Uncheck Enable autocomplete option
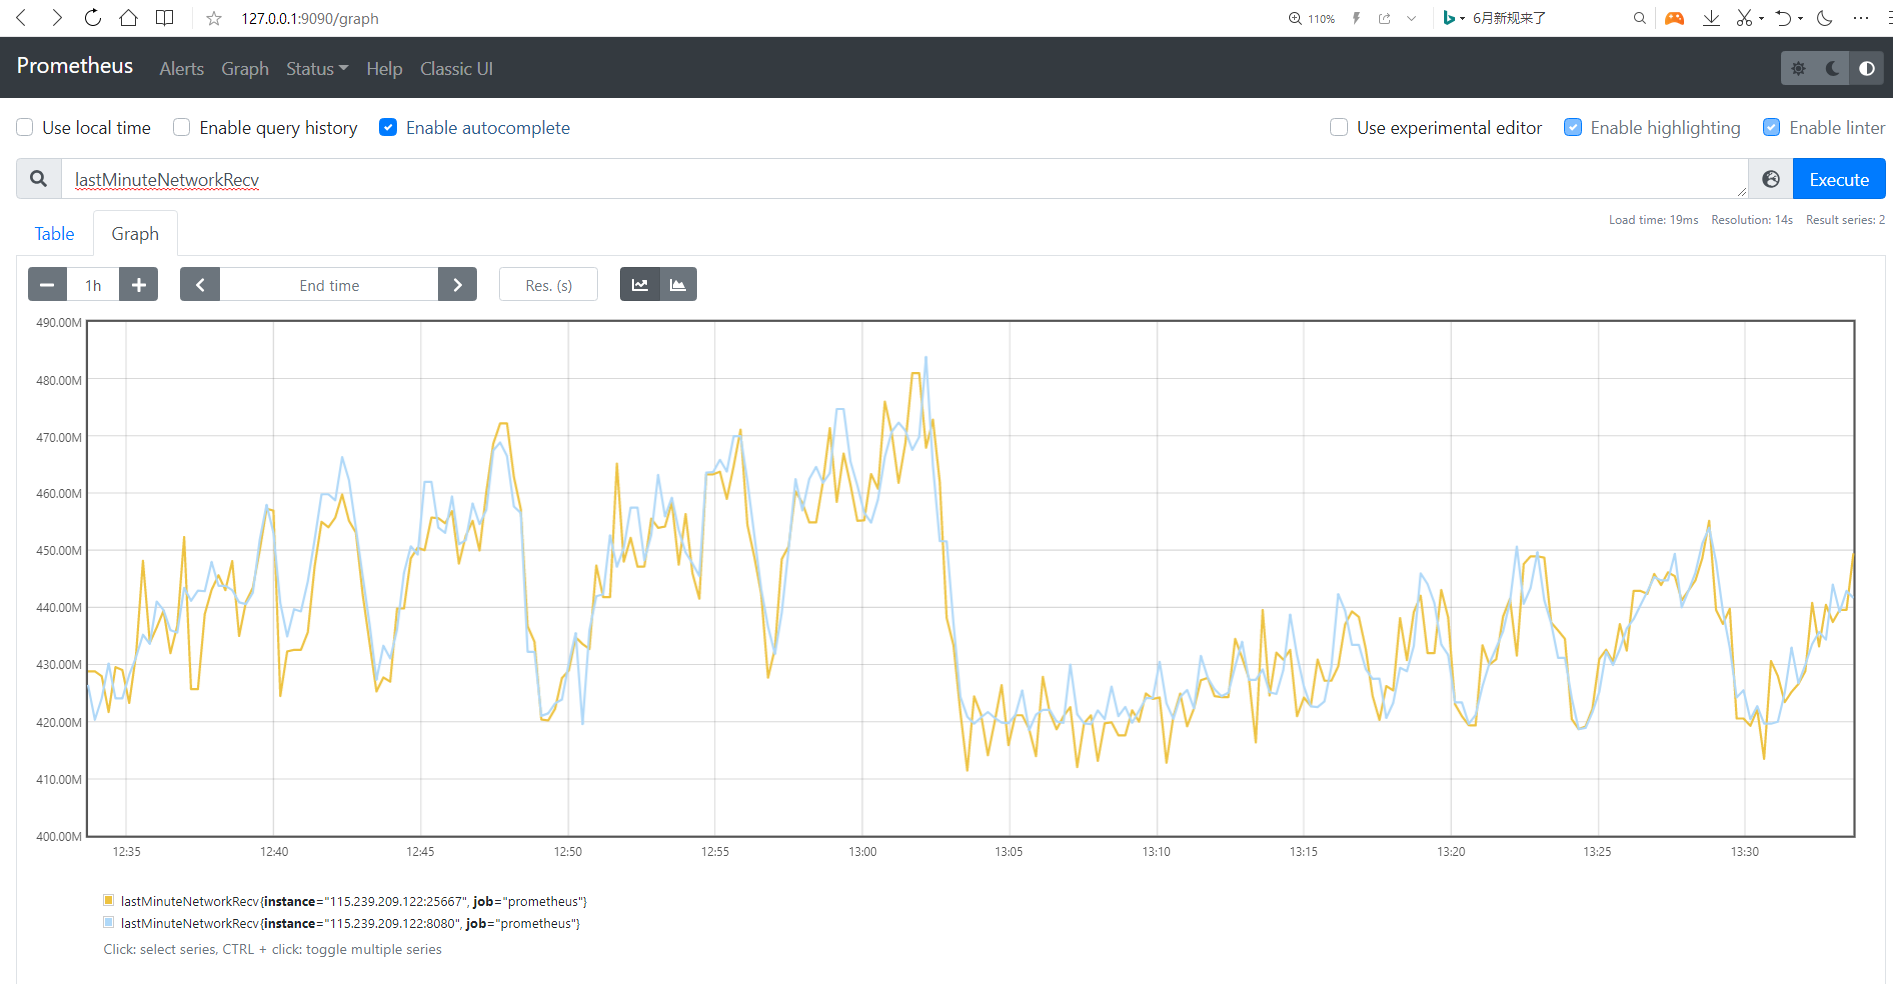This screenshot has width=1893, height=984. click(388, 127)
